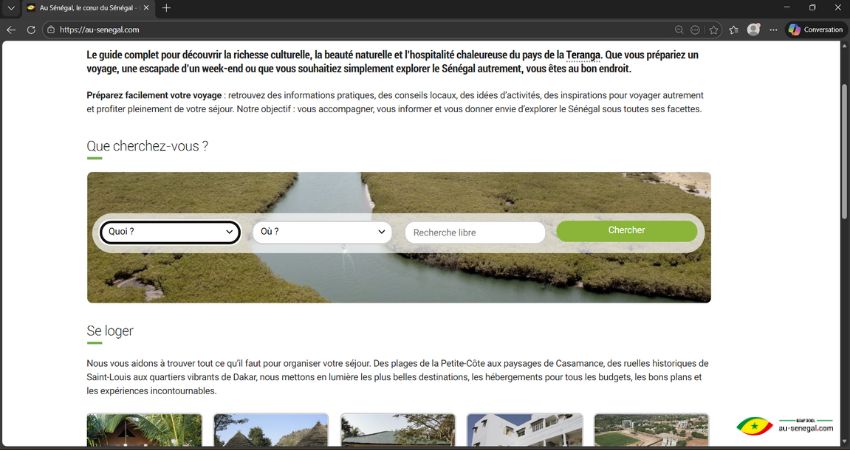Go back using the browser back arrow

tap(11, 30)
